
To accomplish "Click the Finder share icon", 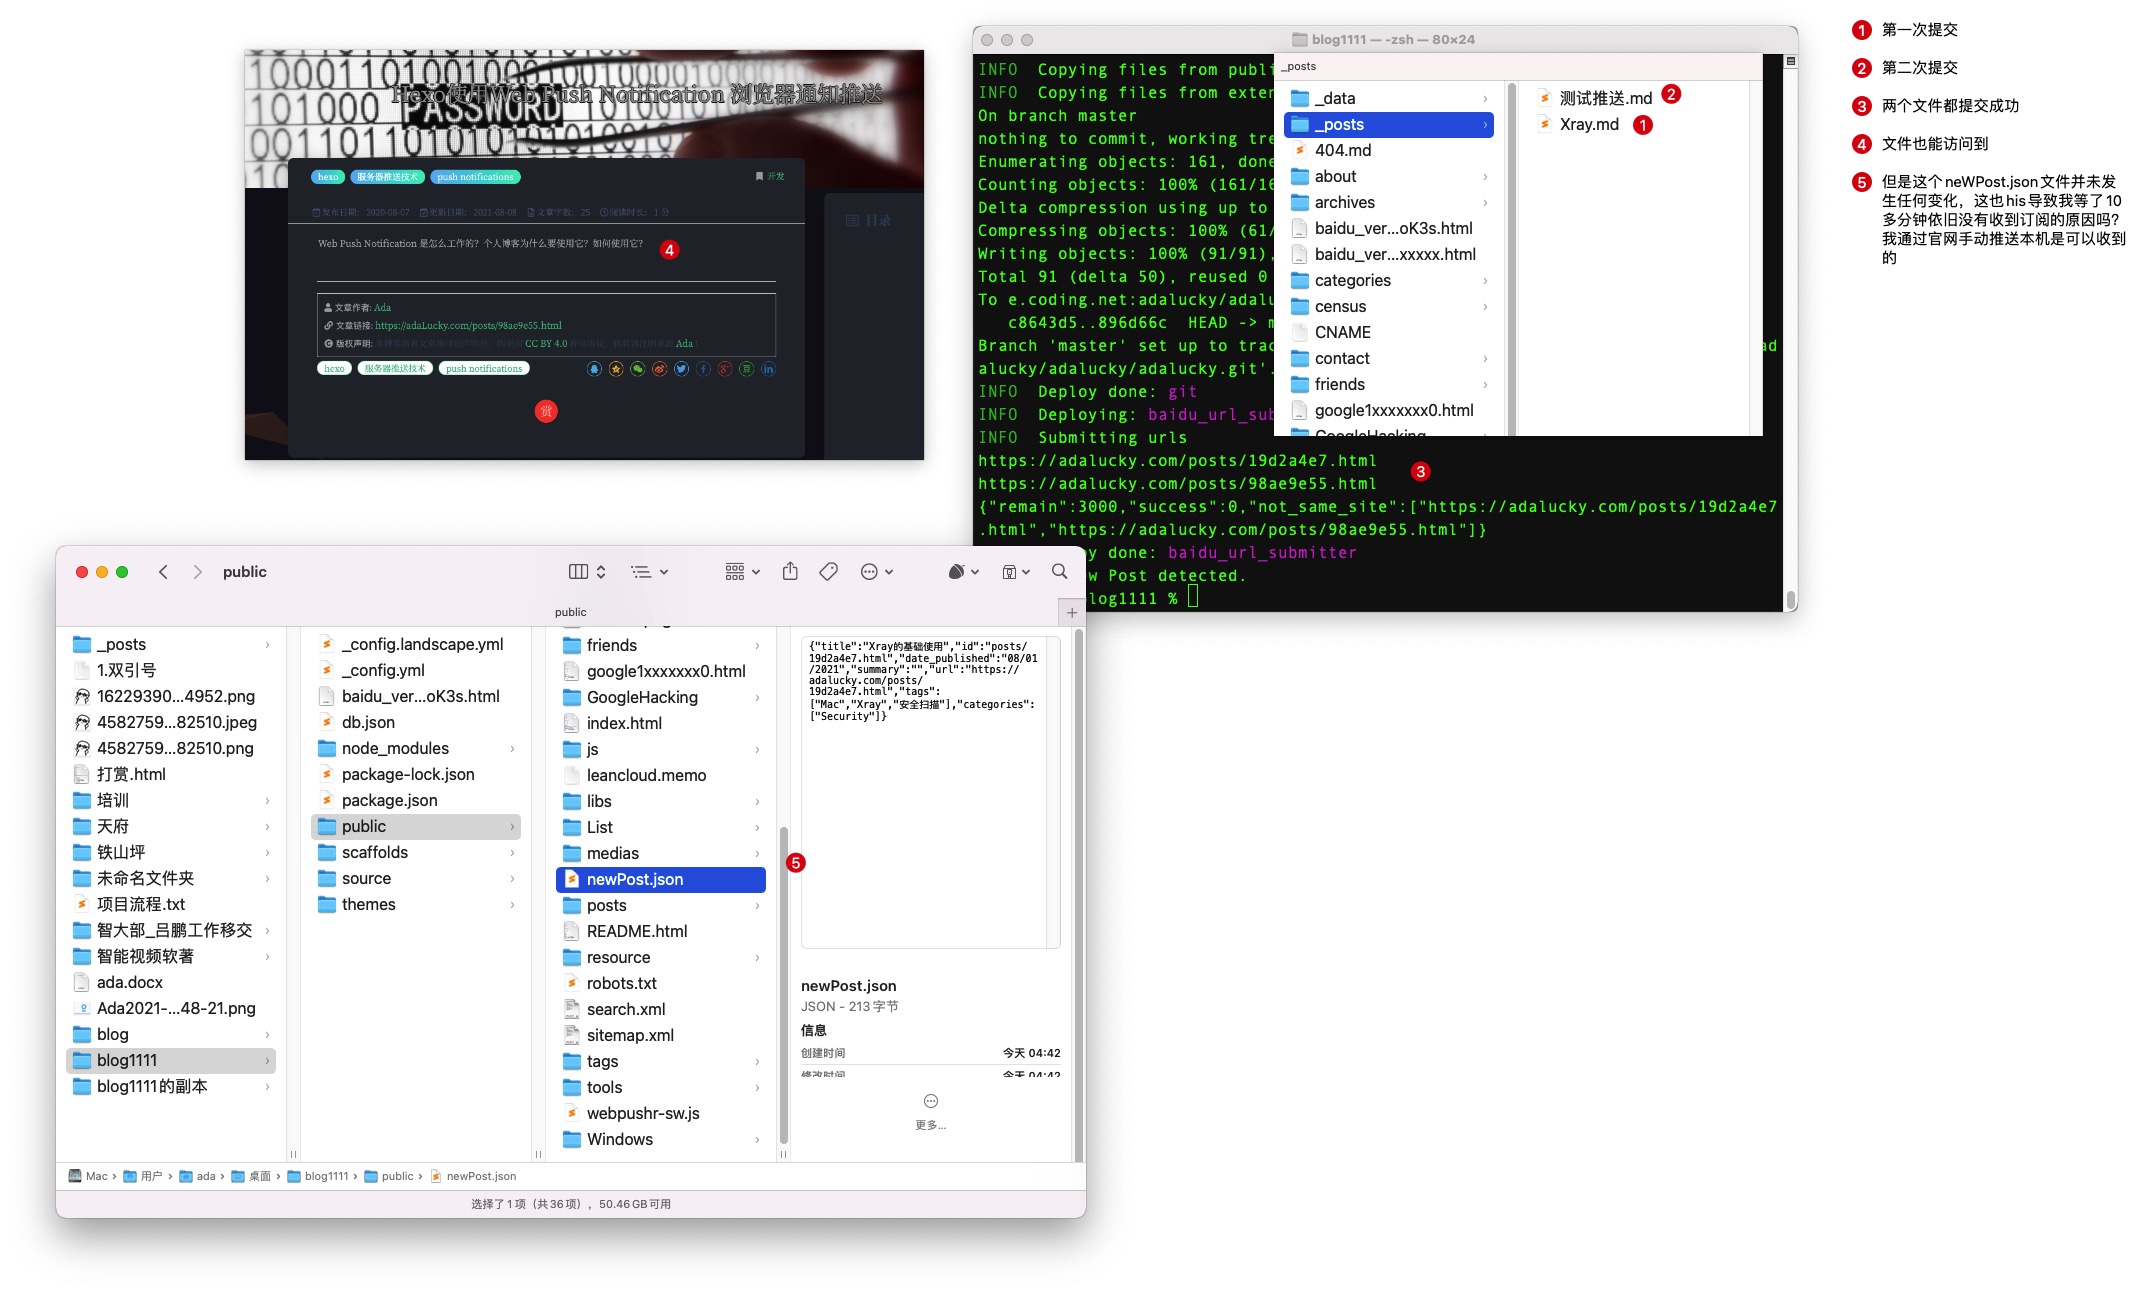I will pos(790,572).
